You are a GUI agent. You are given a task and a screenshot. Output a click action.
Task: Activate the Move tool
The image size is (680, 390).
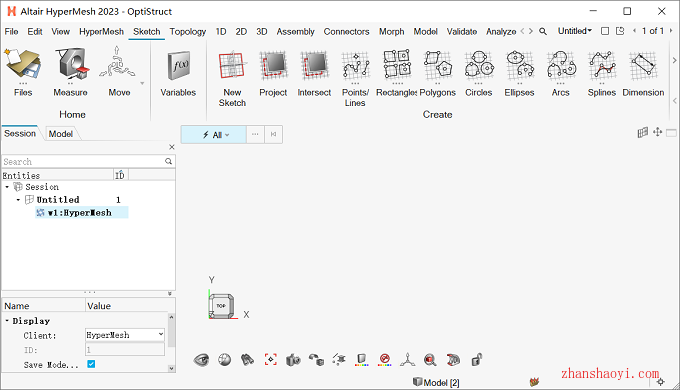coord(119,72)
